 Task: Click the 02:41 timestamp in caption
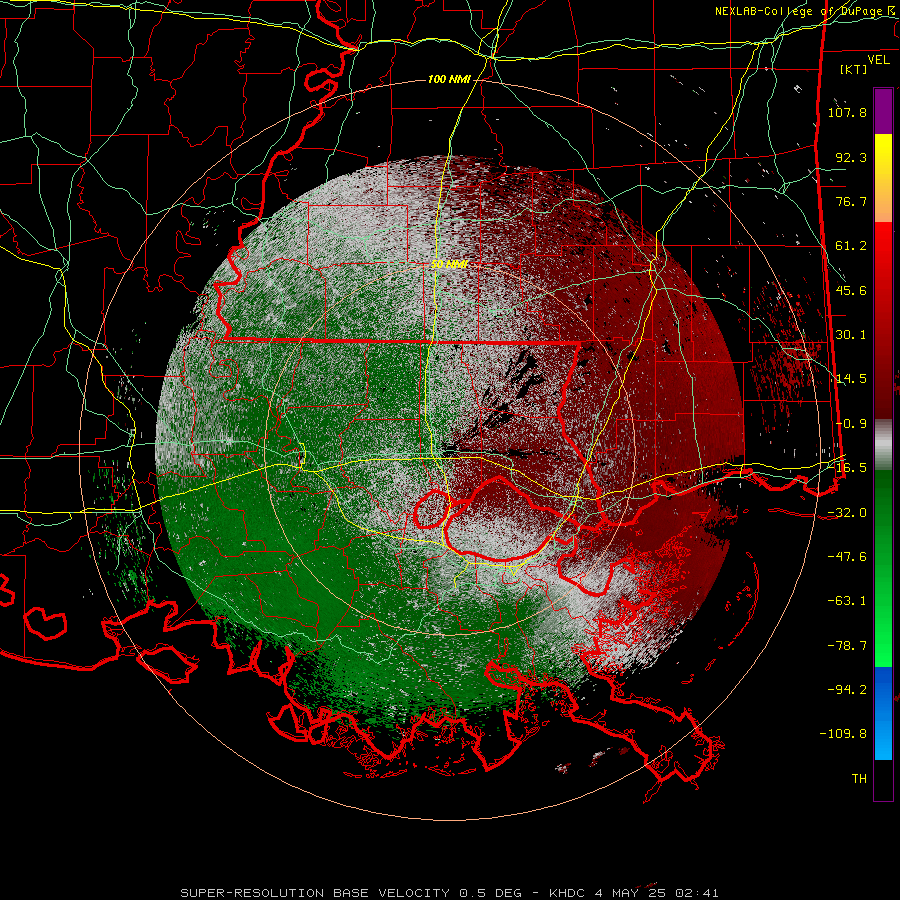pos(697,893)
